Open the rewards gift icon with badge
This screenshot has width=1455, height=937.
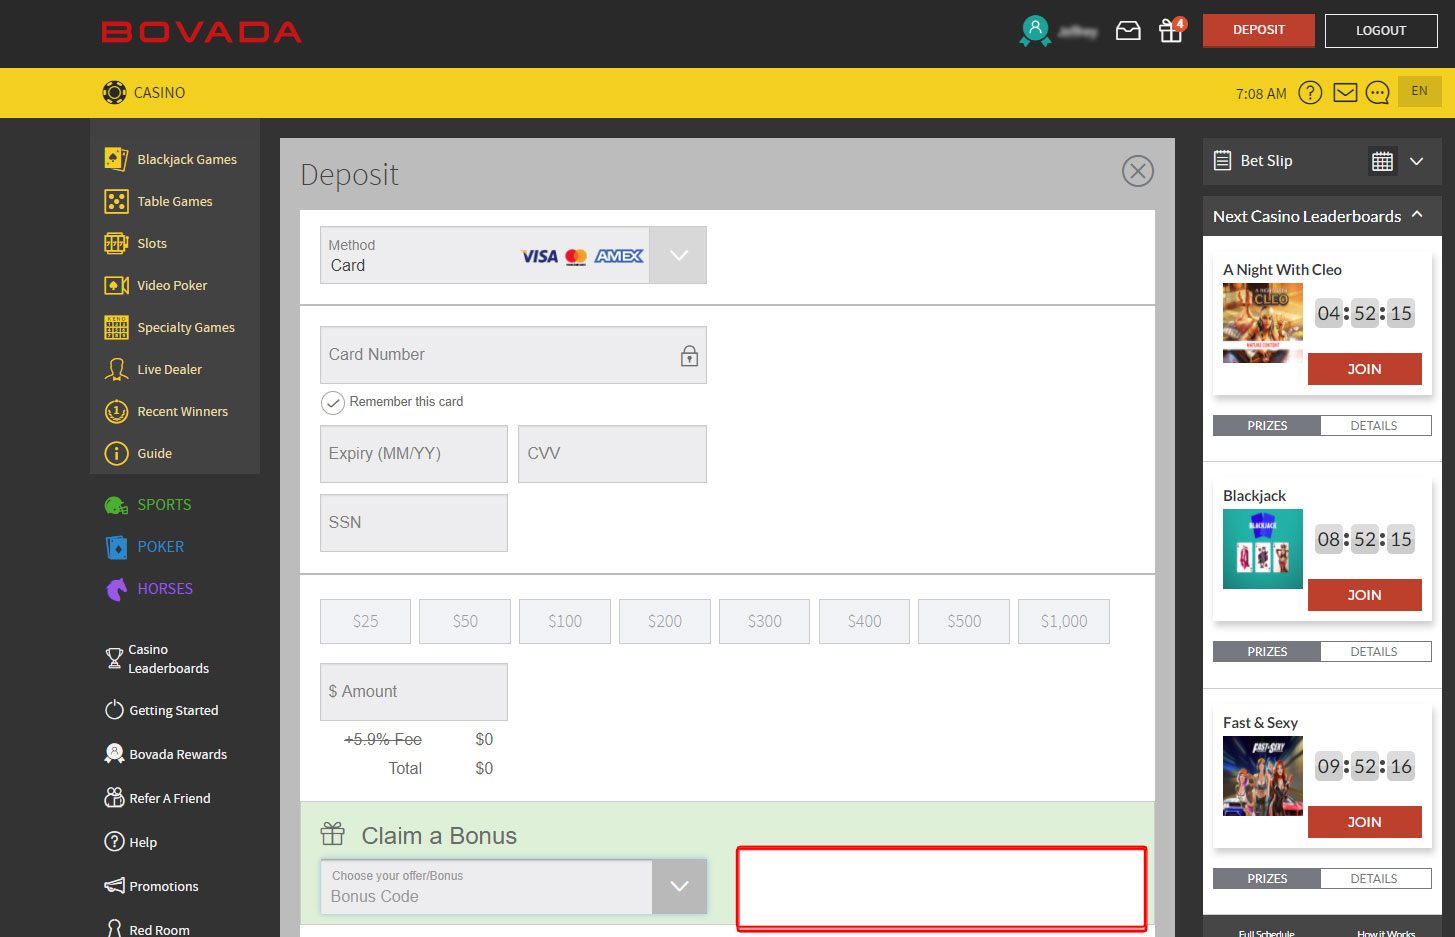1171,30
